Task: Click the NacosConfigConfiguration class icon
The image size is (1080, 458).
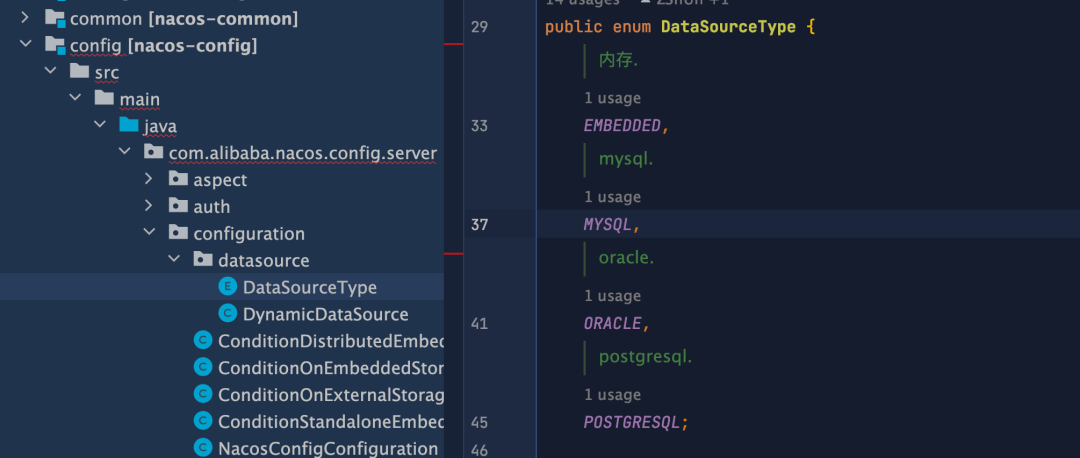Action: [x=203, y=448]
